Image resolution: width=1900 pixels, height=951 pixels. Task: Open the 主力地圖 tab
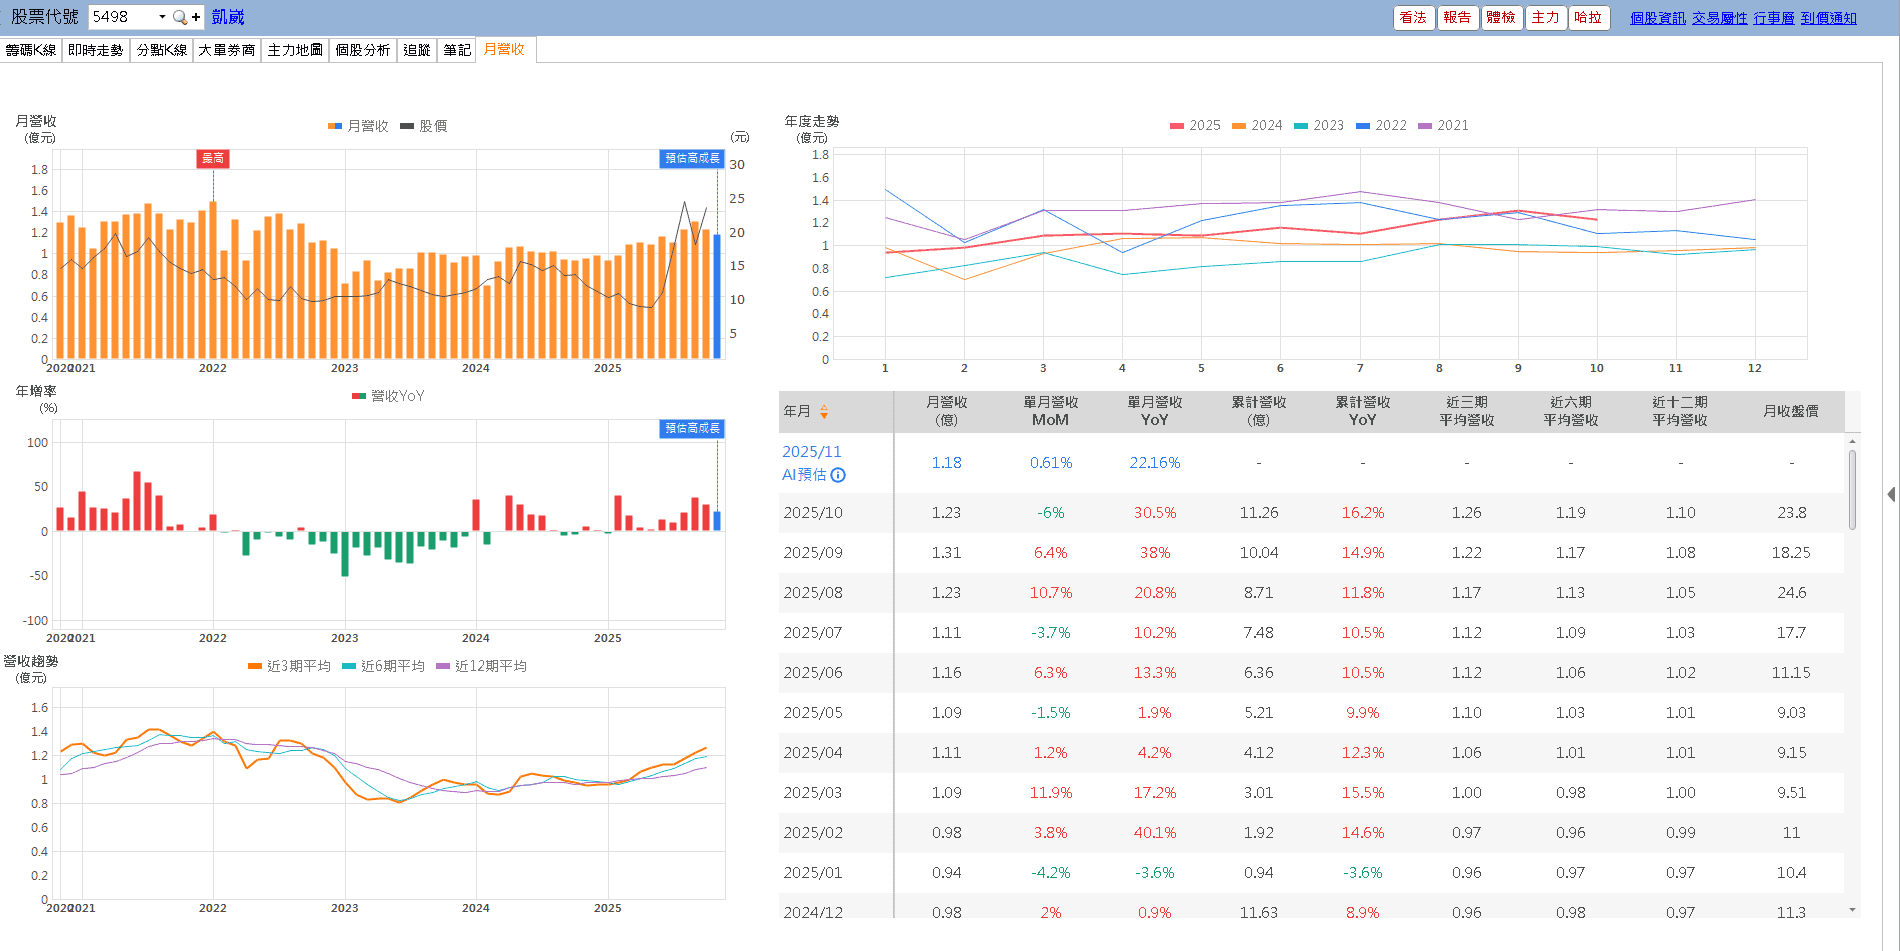pos(295,50)
